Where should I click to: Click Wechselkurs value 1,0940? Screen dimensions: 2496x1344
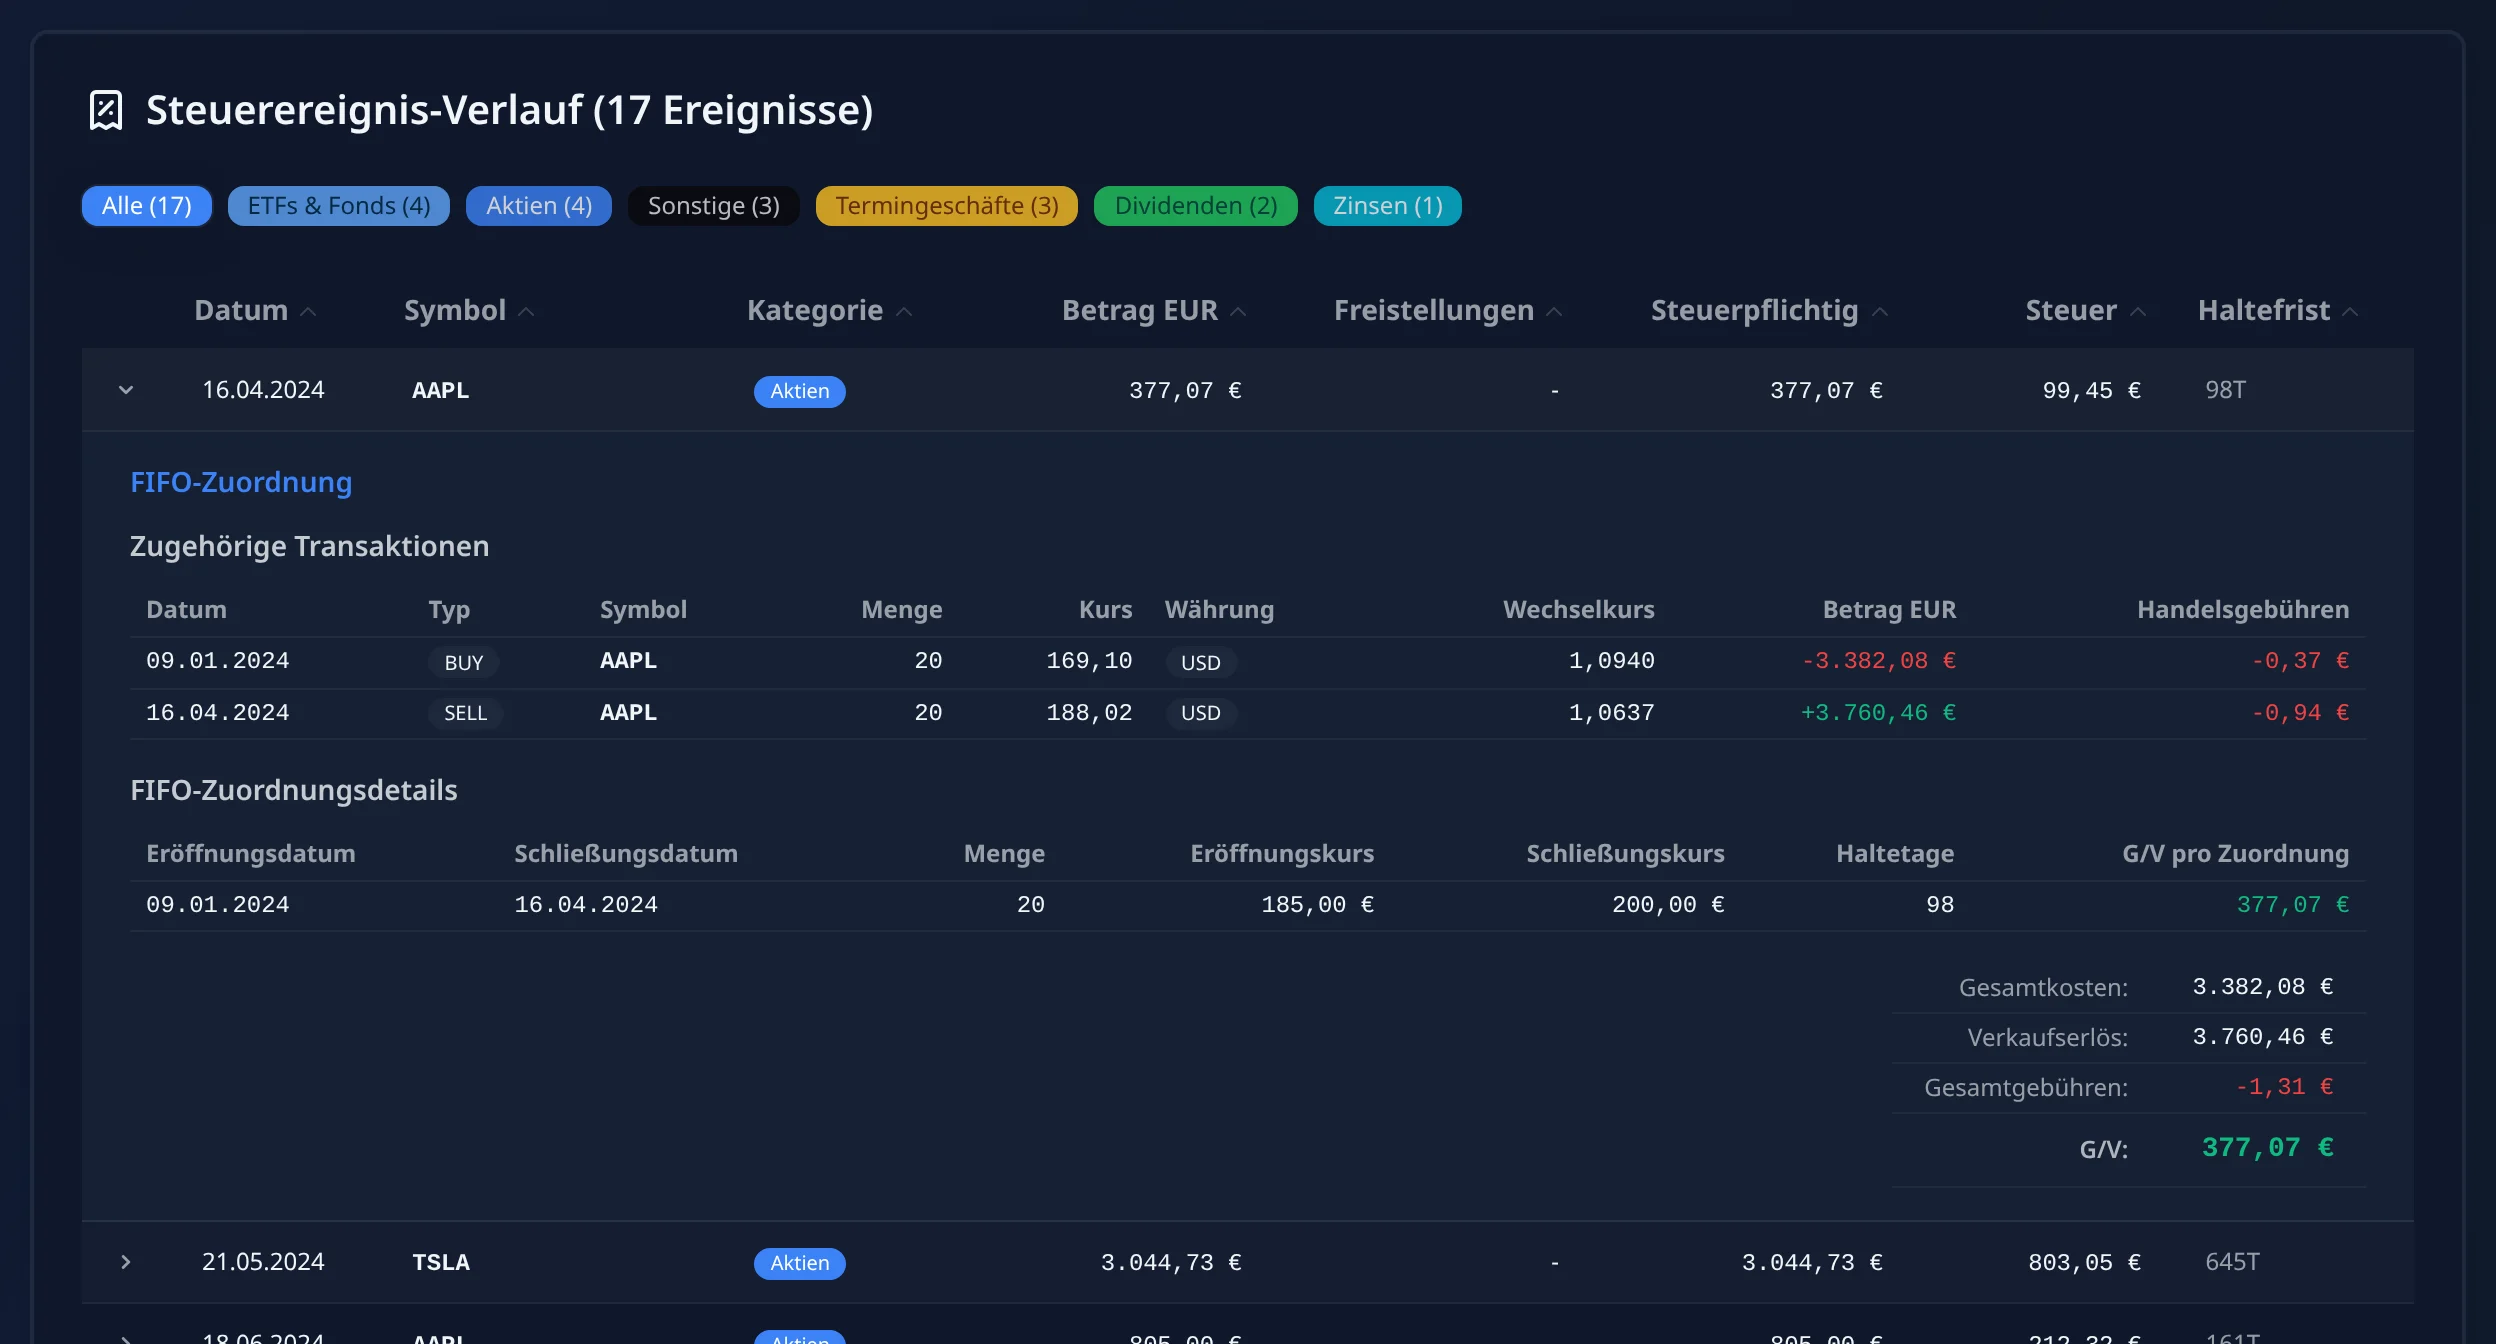click(x=1612, y=661)
